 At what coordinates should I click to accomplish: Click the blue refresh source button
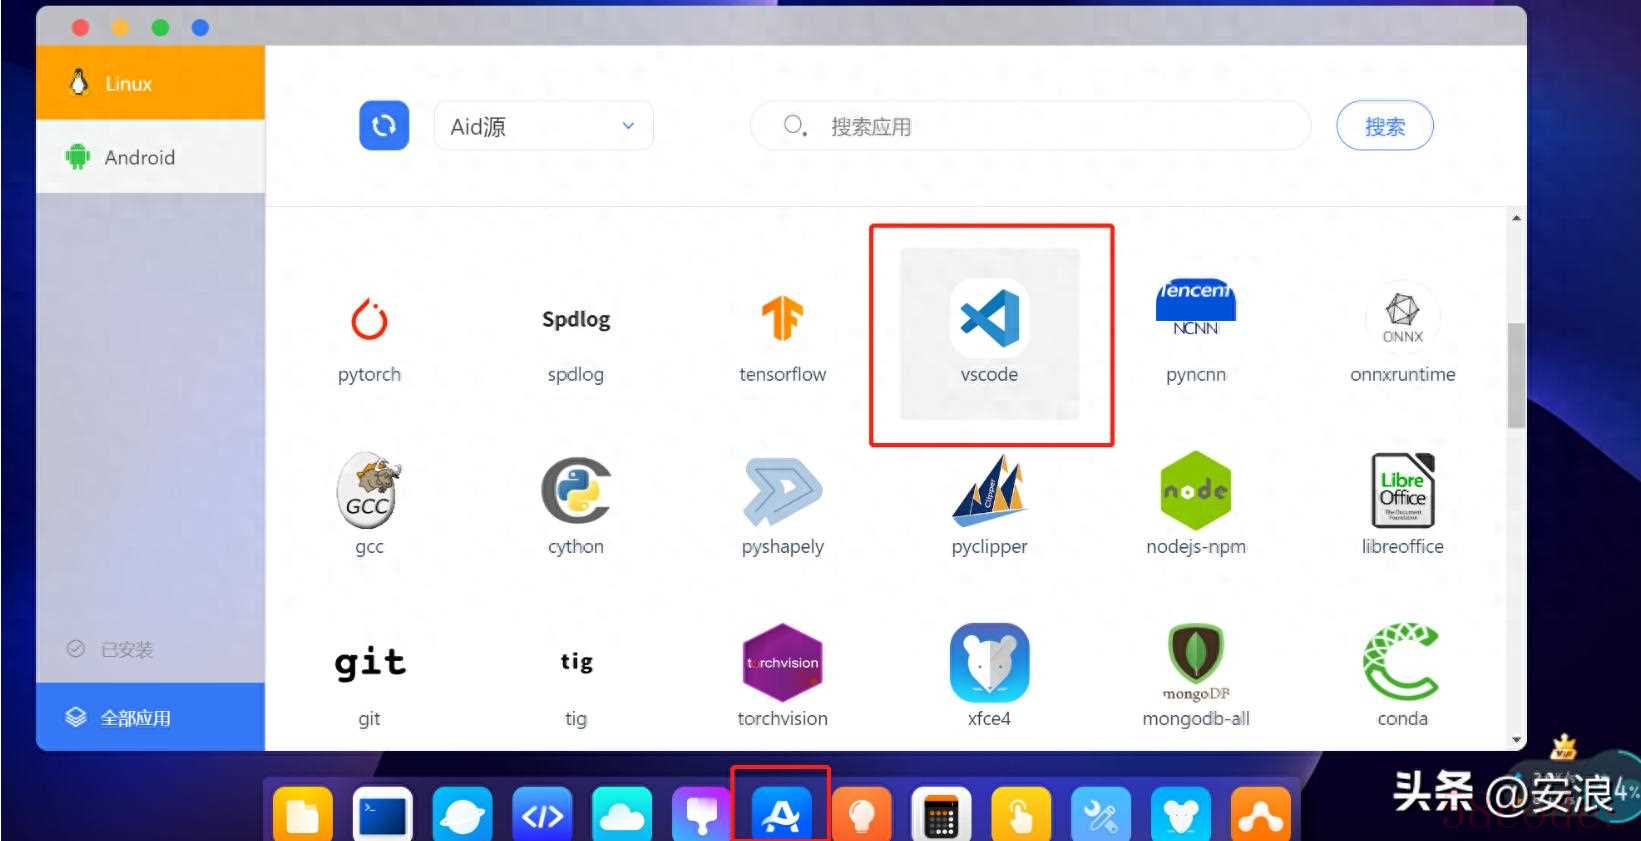384,126
